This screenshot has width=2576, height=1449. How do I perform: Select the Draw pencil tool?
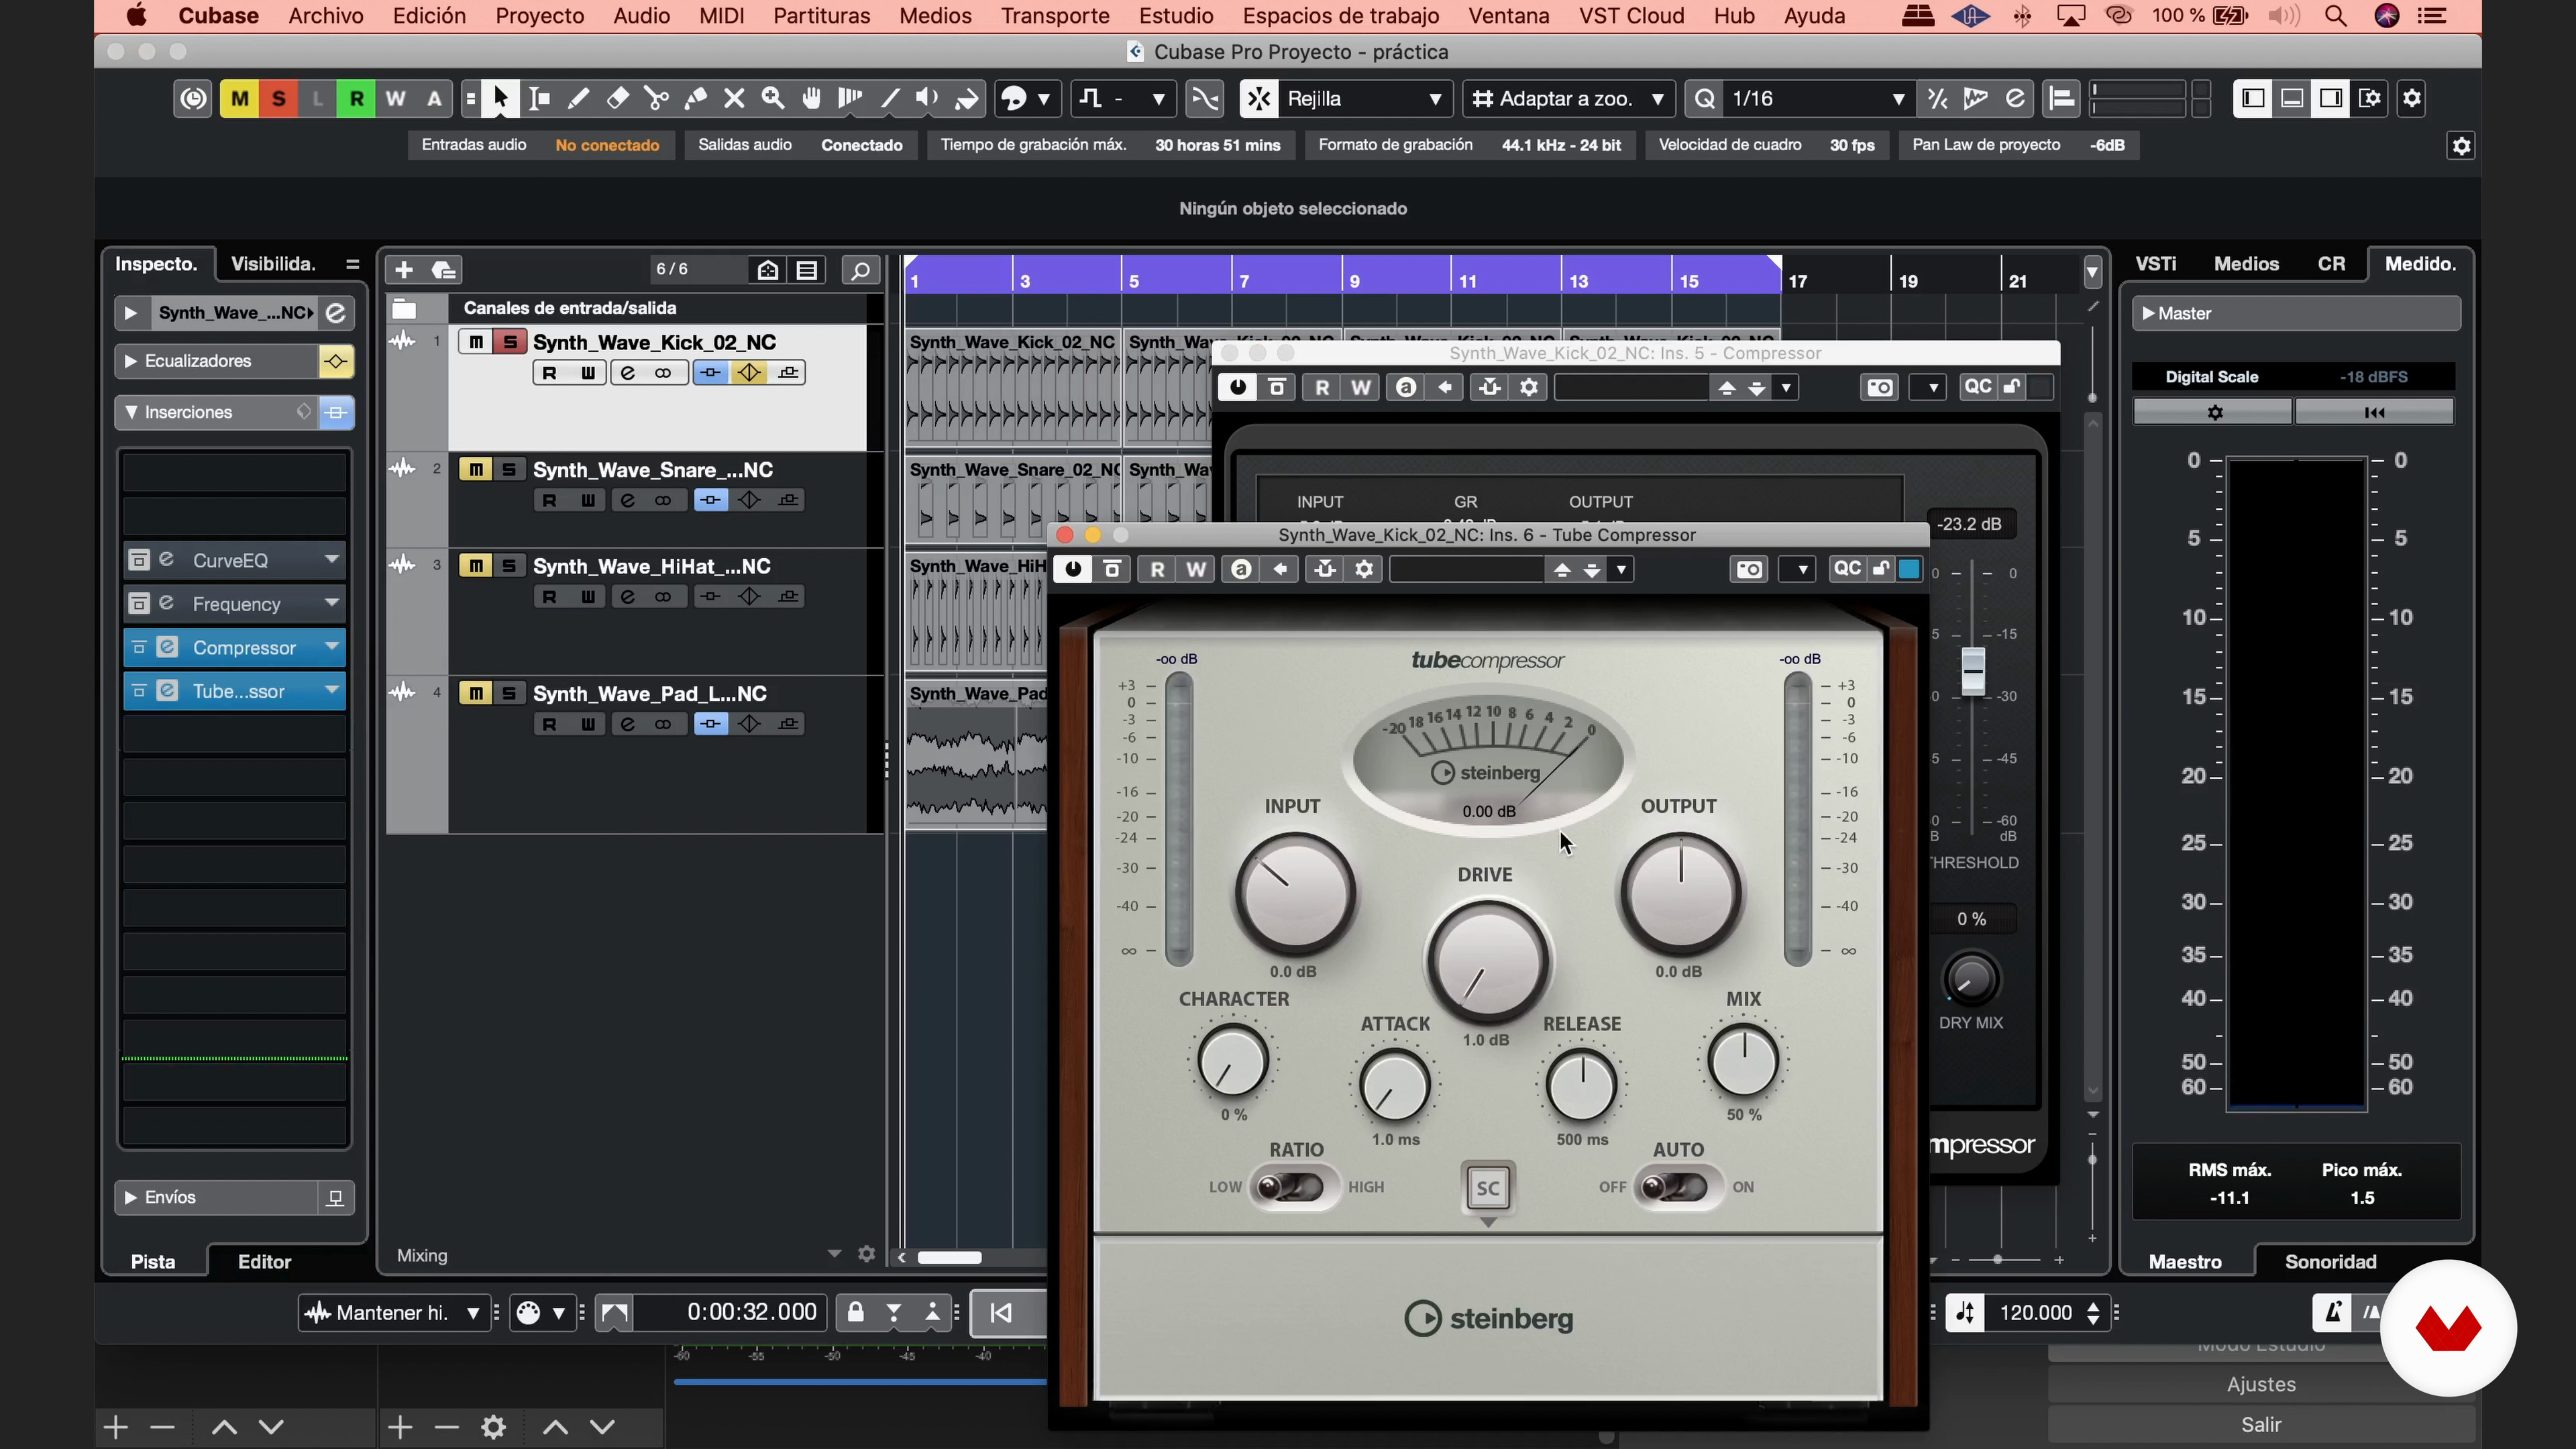578,98
